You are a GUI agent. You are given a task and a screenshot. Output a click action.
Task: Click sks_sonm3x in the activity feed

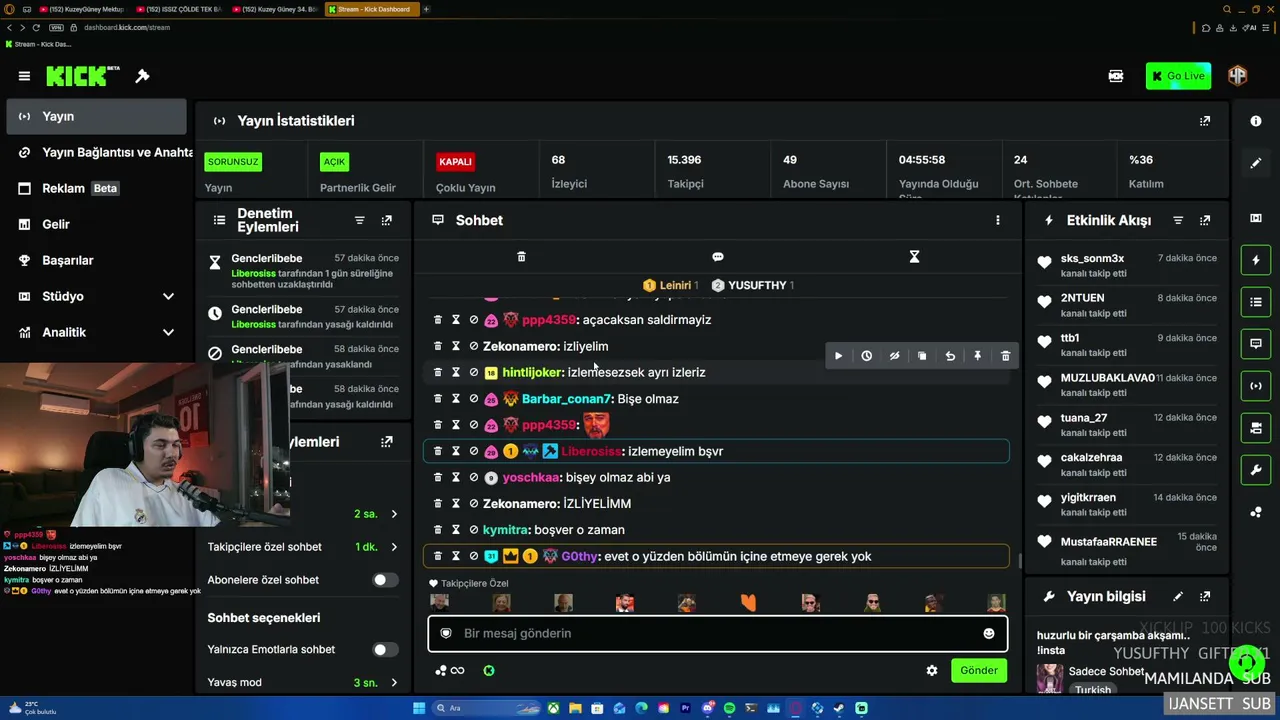(x=1092, y=259)
